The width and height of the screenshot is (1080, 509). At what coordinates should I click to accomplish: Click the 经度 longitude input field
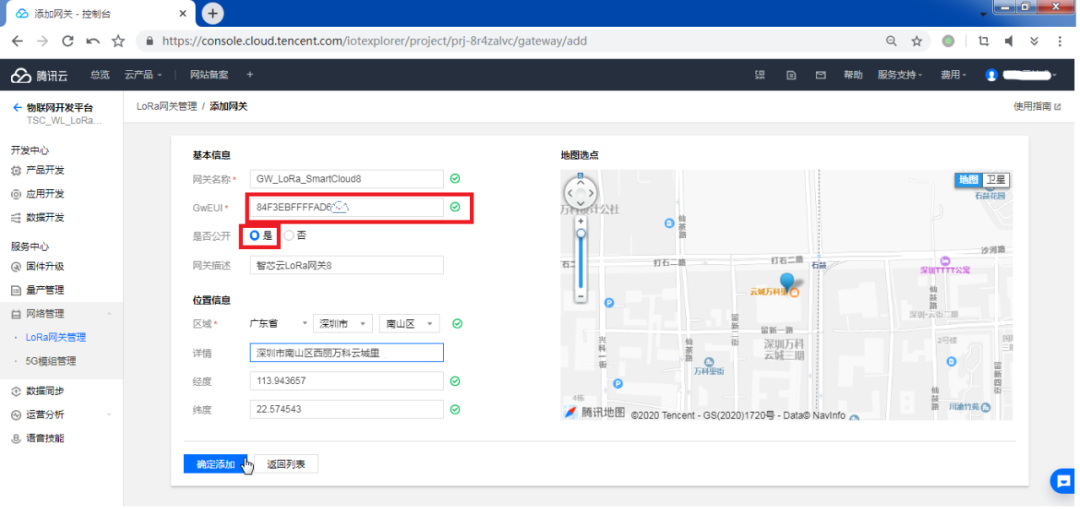point(346,381)
